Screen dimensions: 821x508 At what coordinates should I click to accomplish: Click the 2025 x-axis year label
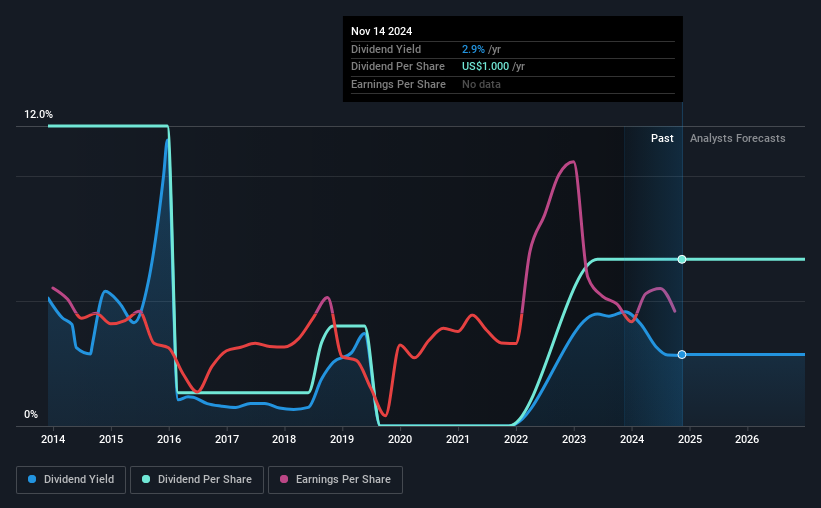[x=690, y=439]
